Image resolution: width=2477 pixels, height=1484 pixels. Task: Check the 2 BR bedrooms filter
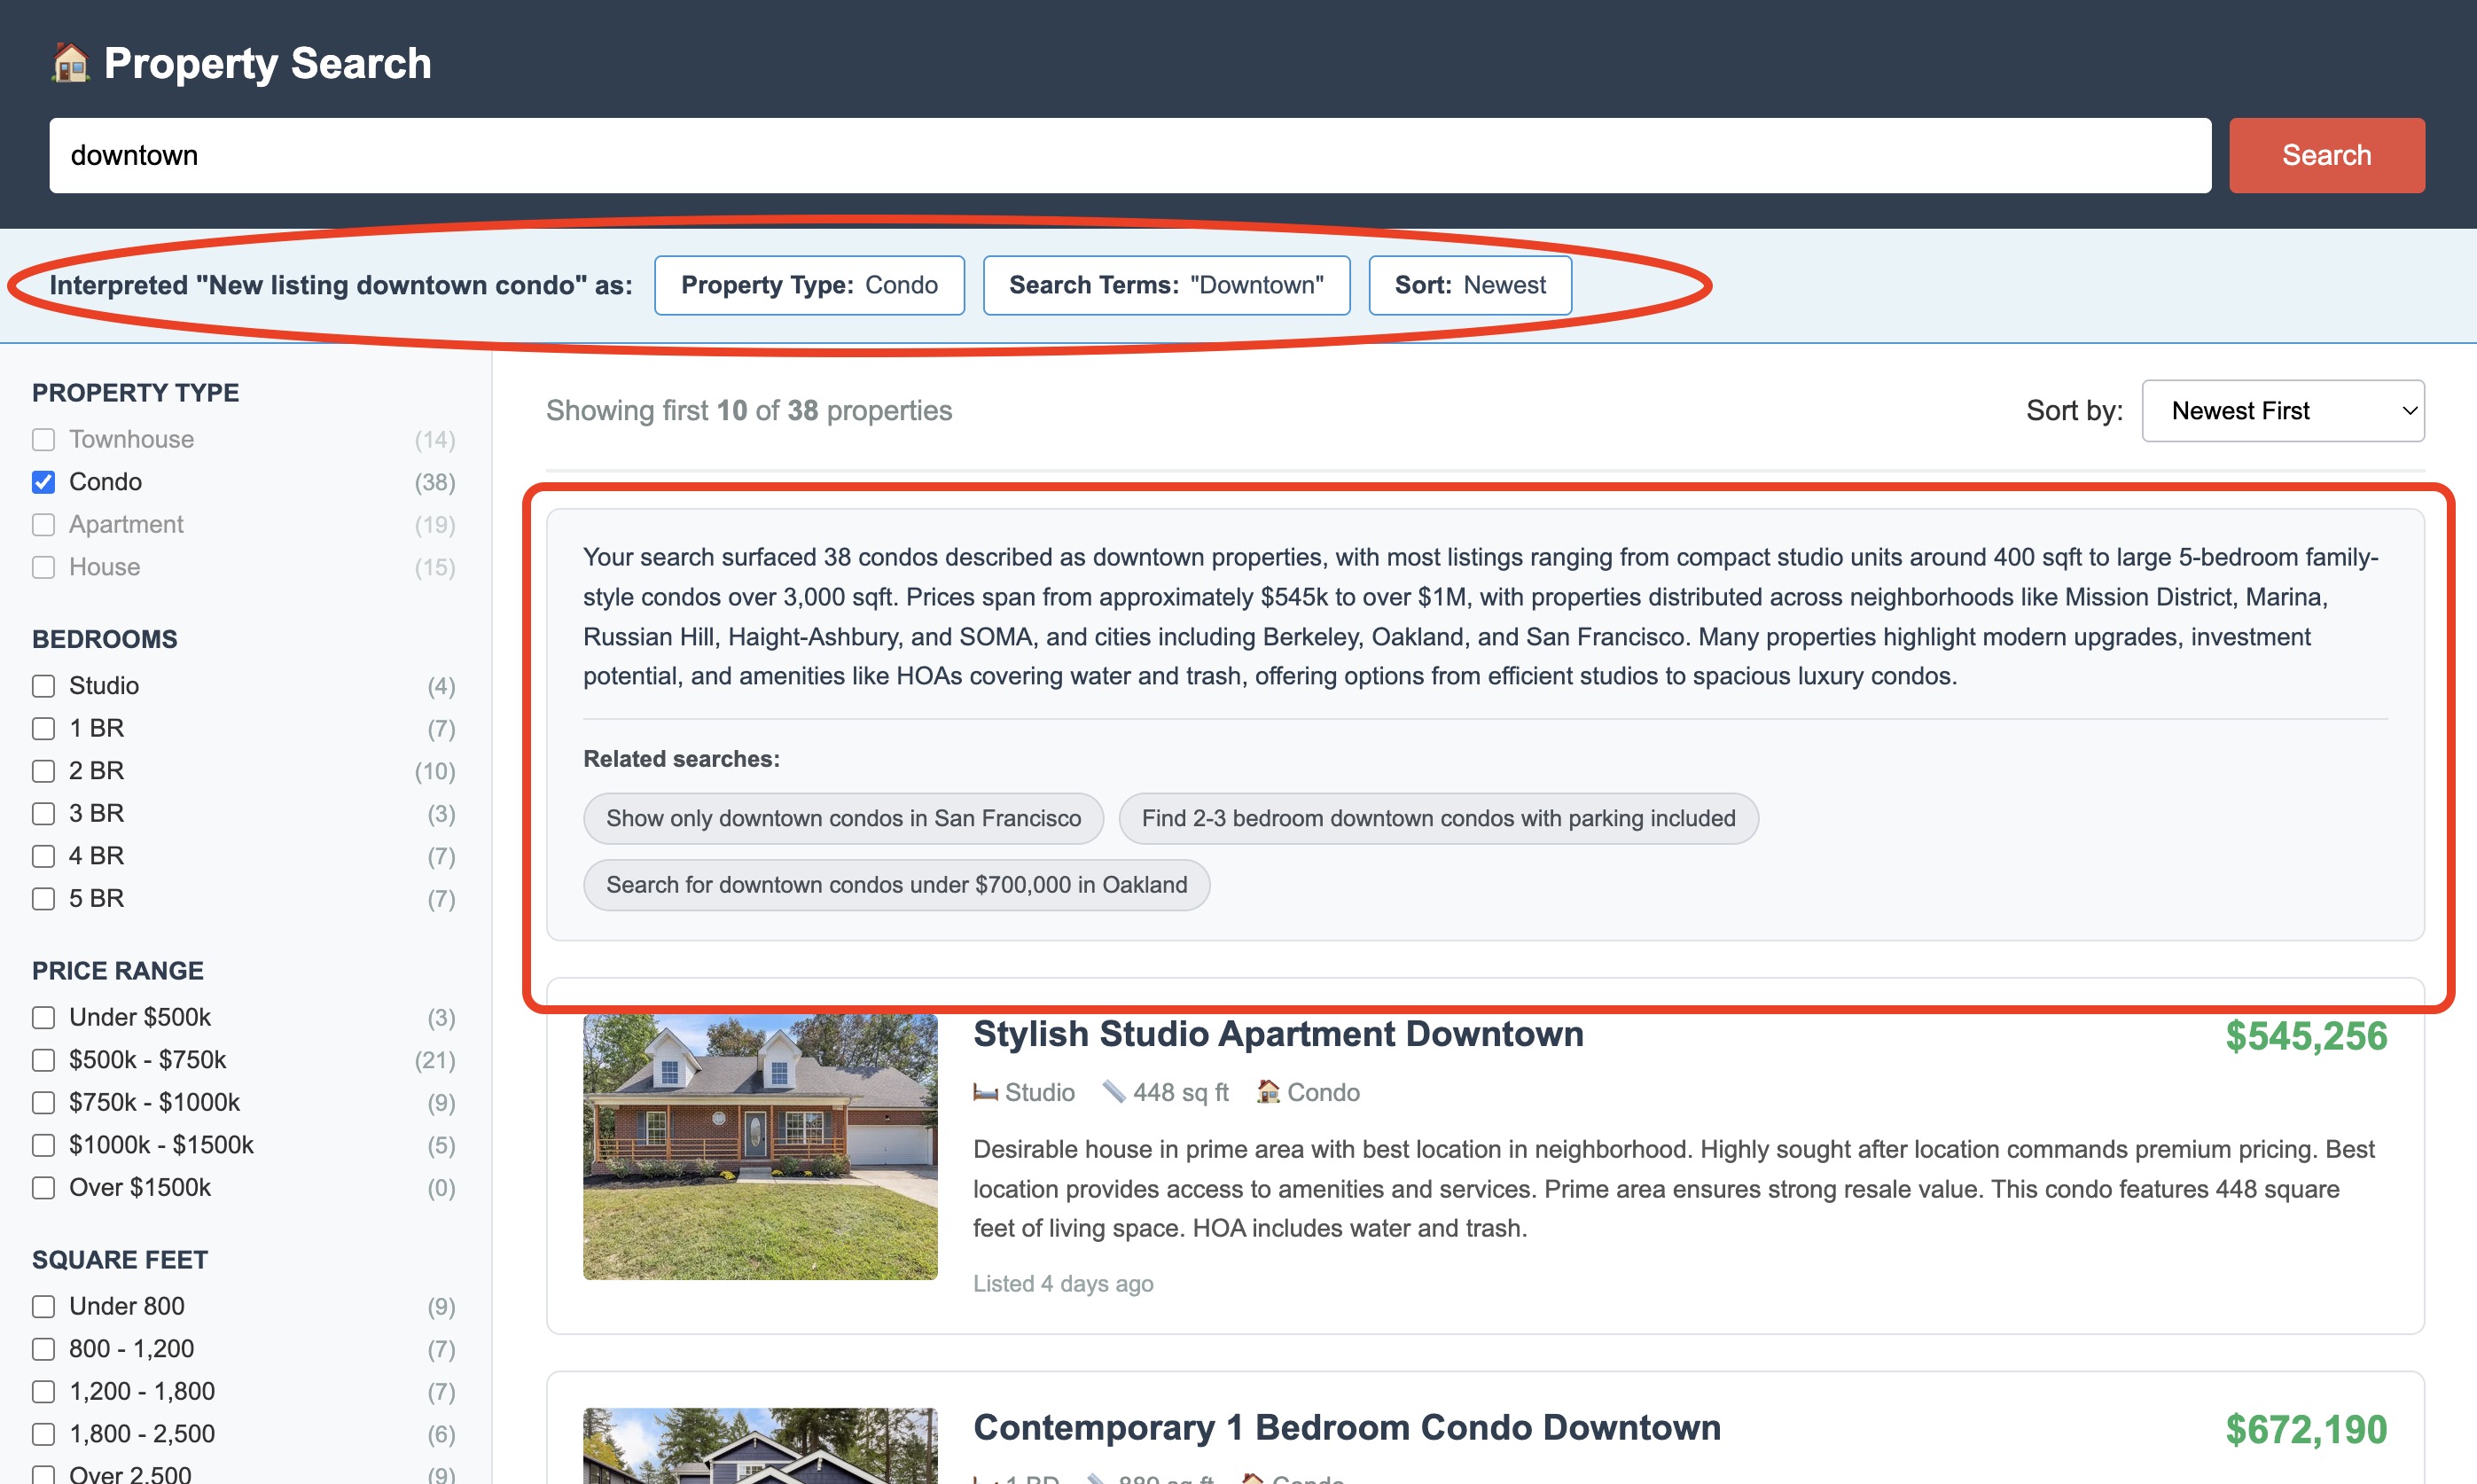tap(43, 771)
